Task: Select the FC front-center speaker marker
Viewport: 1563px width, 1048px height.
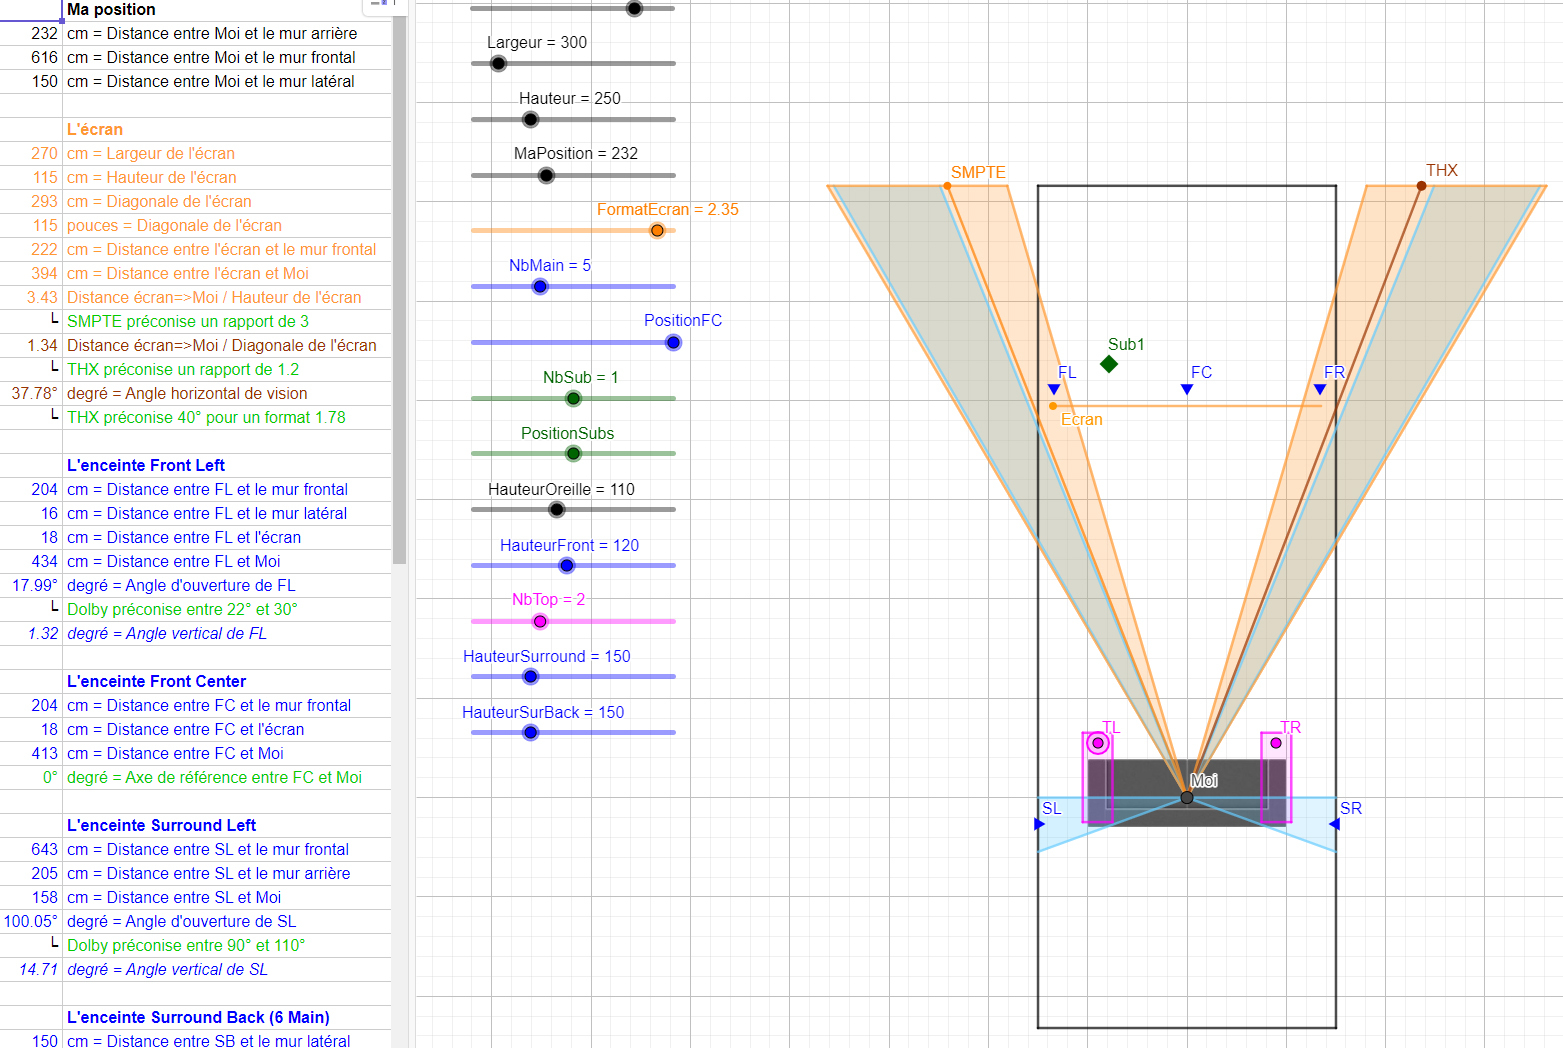Action: pos(1187,390)
